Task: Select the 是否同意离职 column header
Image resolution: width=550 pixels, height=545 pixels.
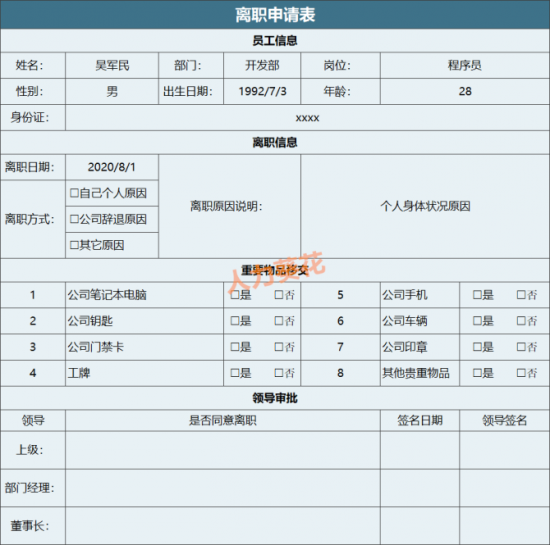Action: [x=223, y=420]
